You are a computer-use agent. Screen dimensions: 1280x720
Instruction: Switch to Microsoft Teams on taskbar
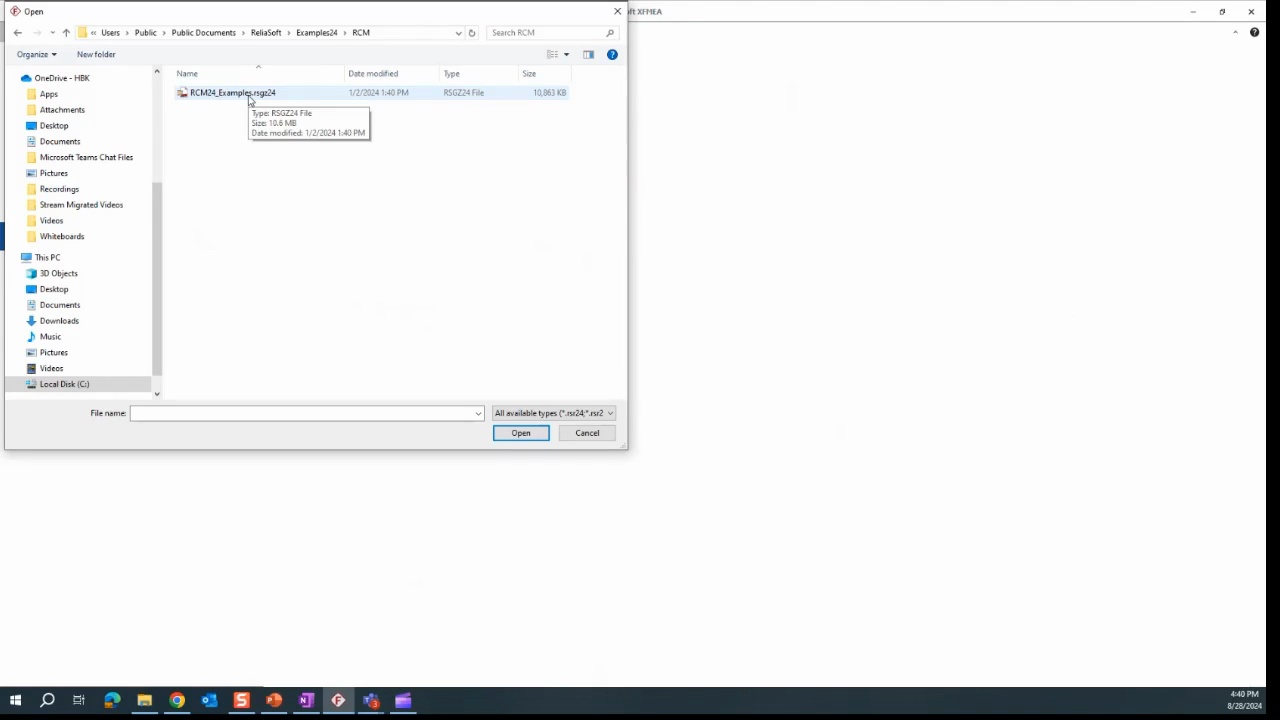coord(371,700)
